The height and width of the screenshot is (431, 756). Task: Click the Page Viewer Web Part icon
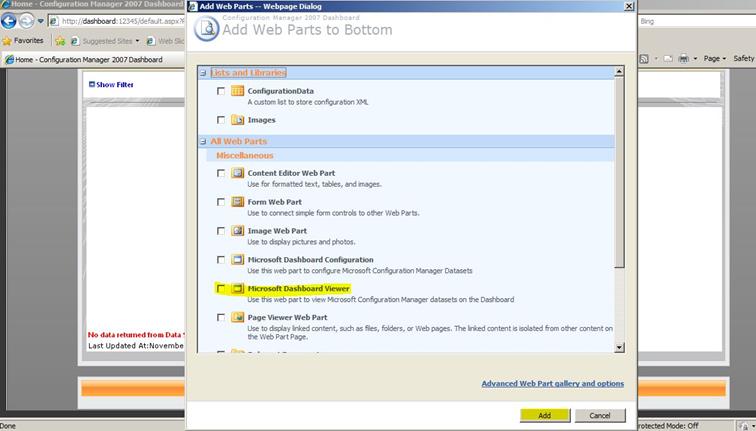pyautogui.click(x=237, y=317)
